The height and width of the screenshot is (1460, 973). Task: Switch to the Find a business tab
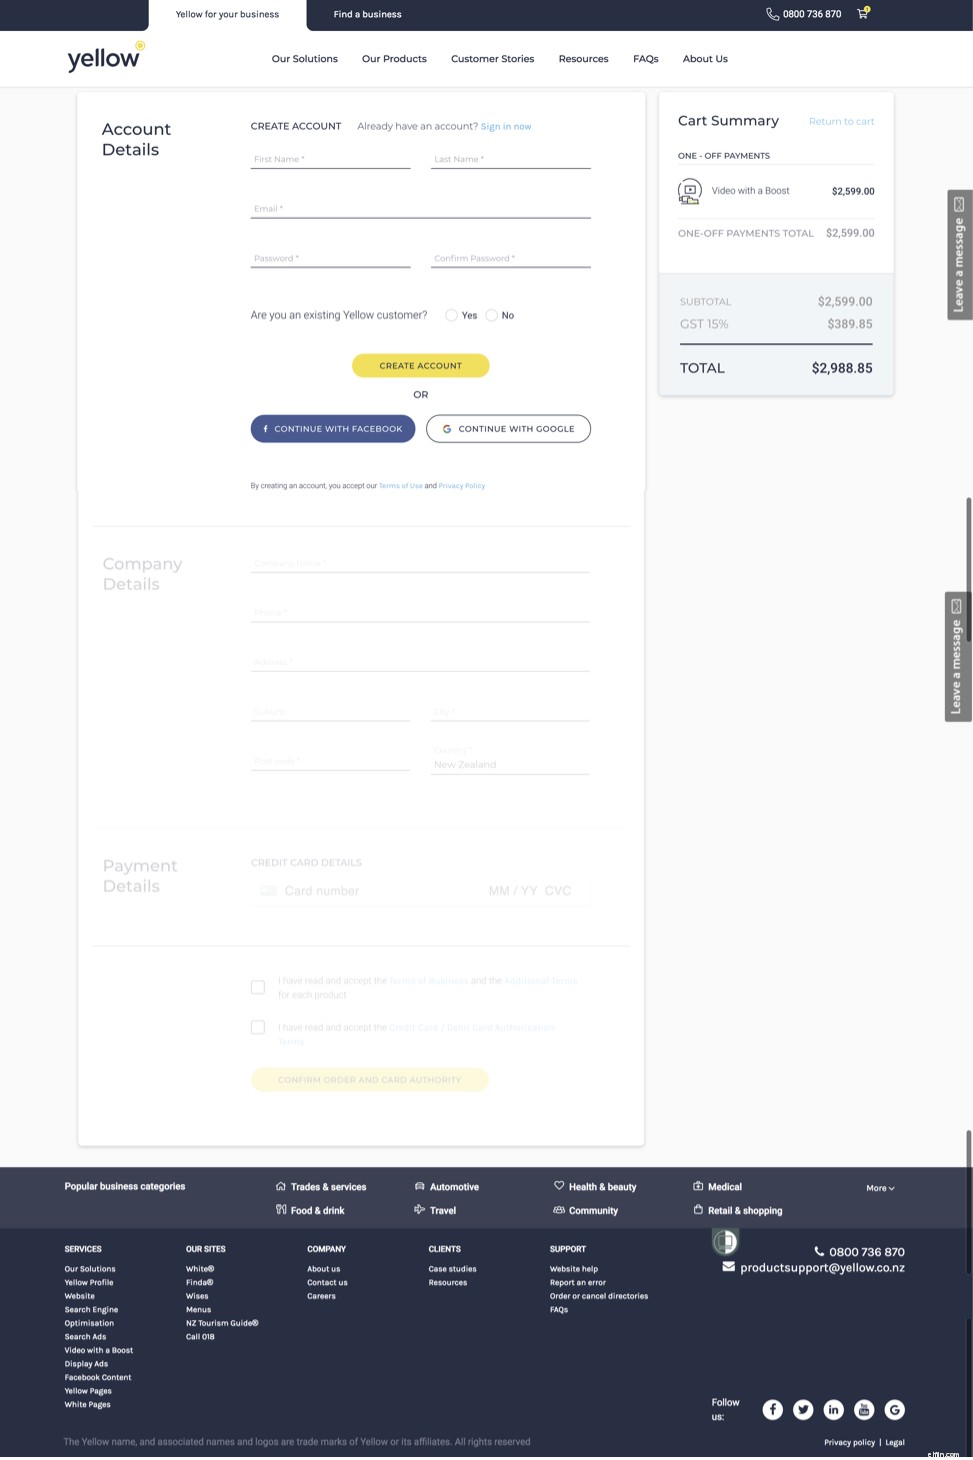[367, 14]
